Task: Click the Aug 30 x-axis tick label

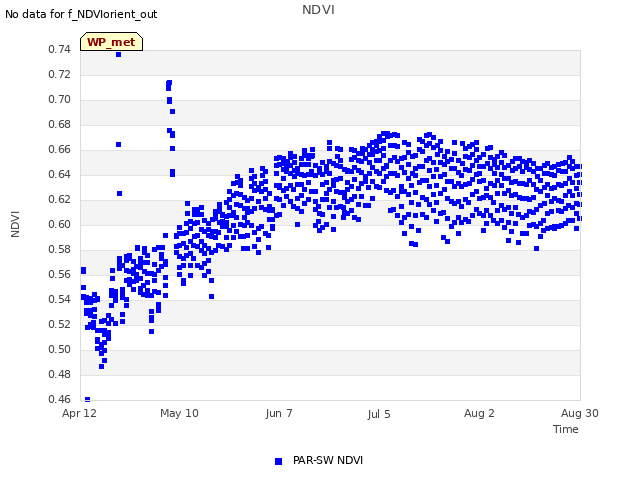Action: (580, 413)
